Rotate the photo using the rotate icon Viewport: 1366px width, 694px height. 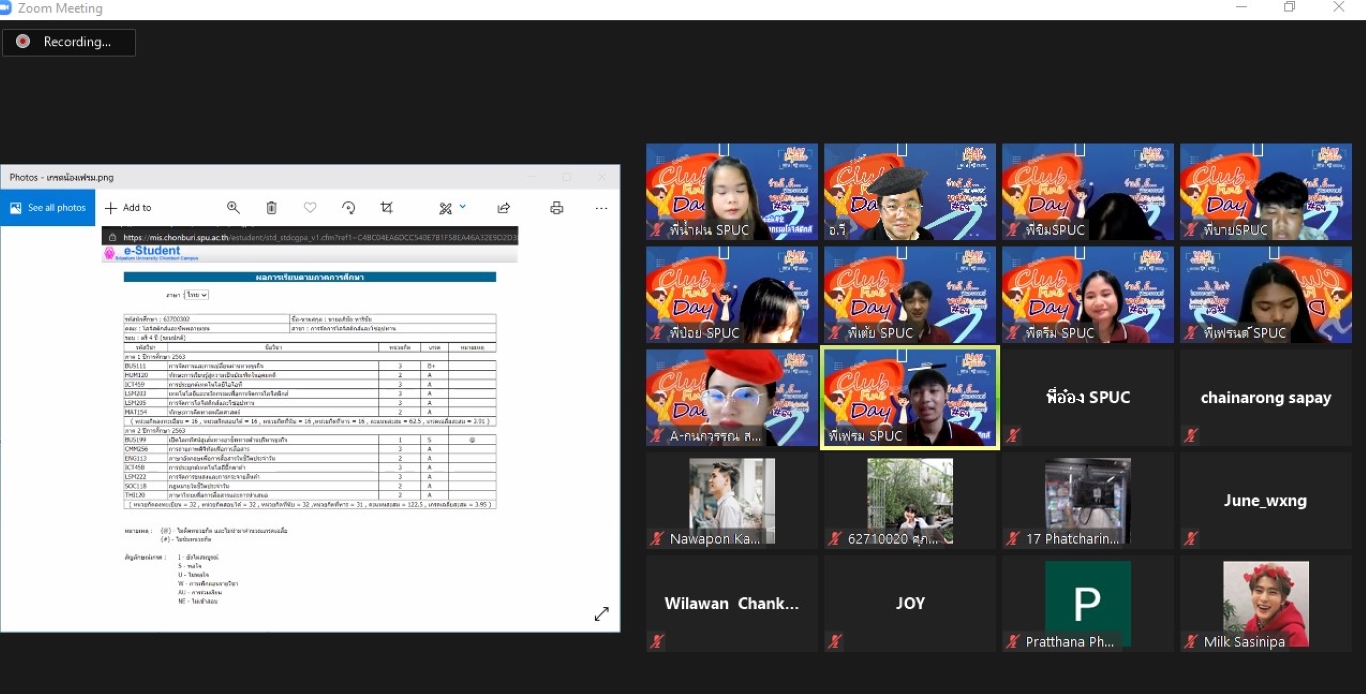[x=348, y=208]
